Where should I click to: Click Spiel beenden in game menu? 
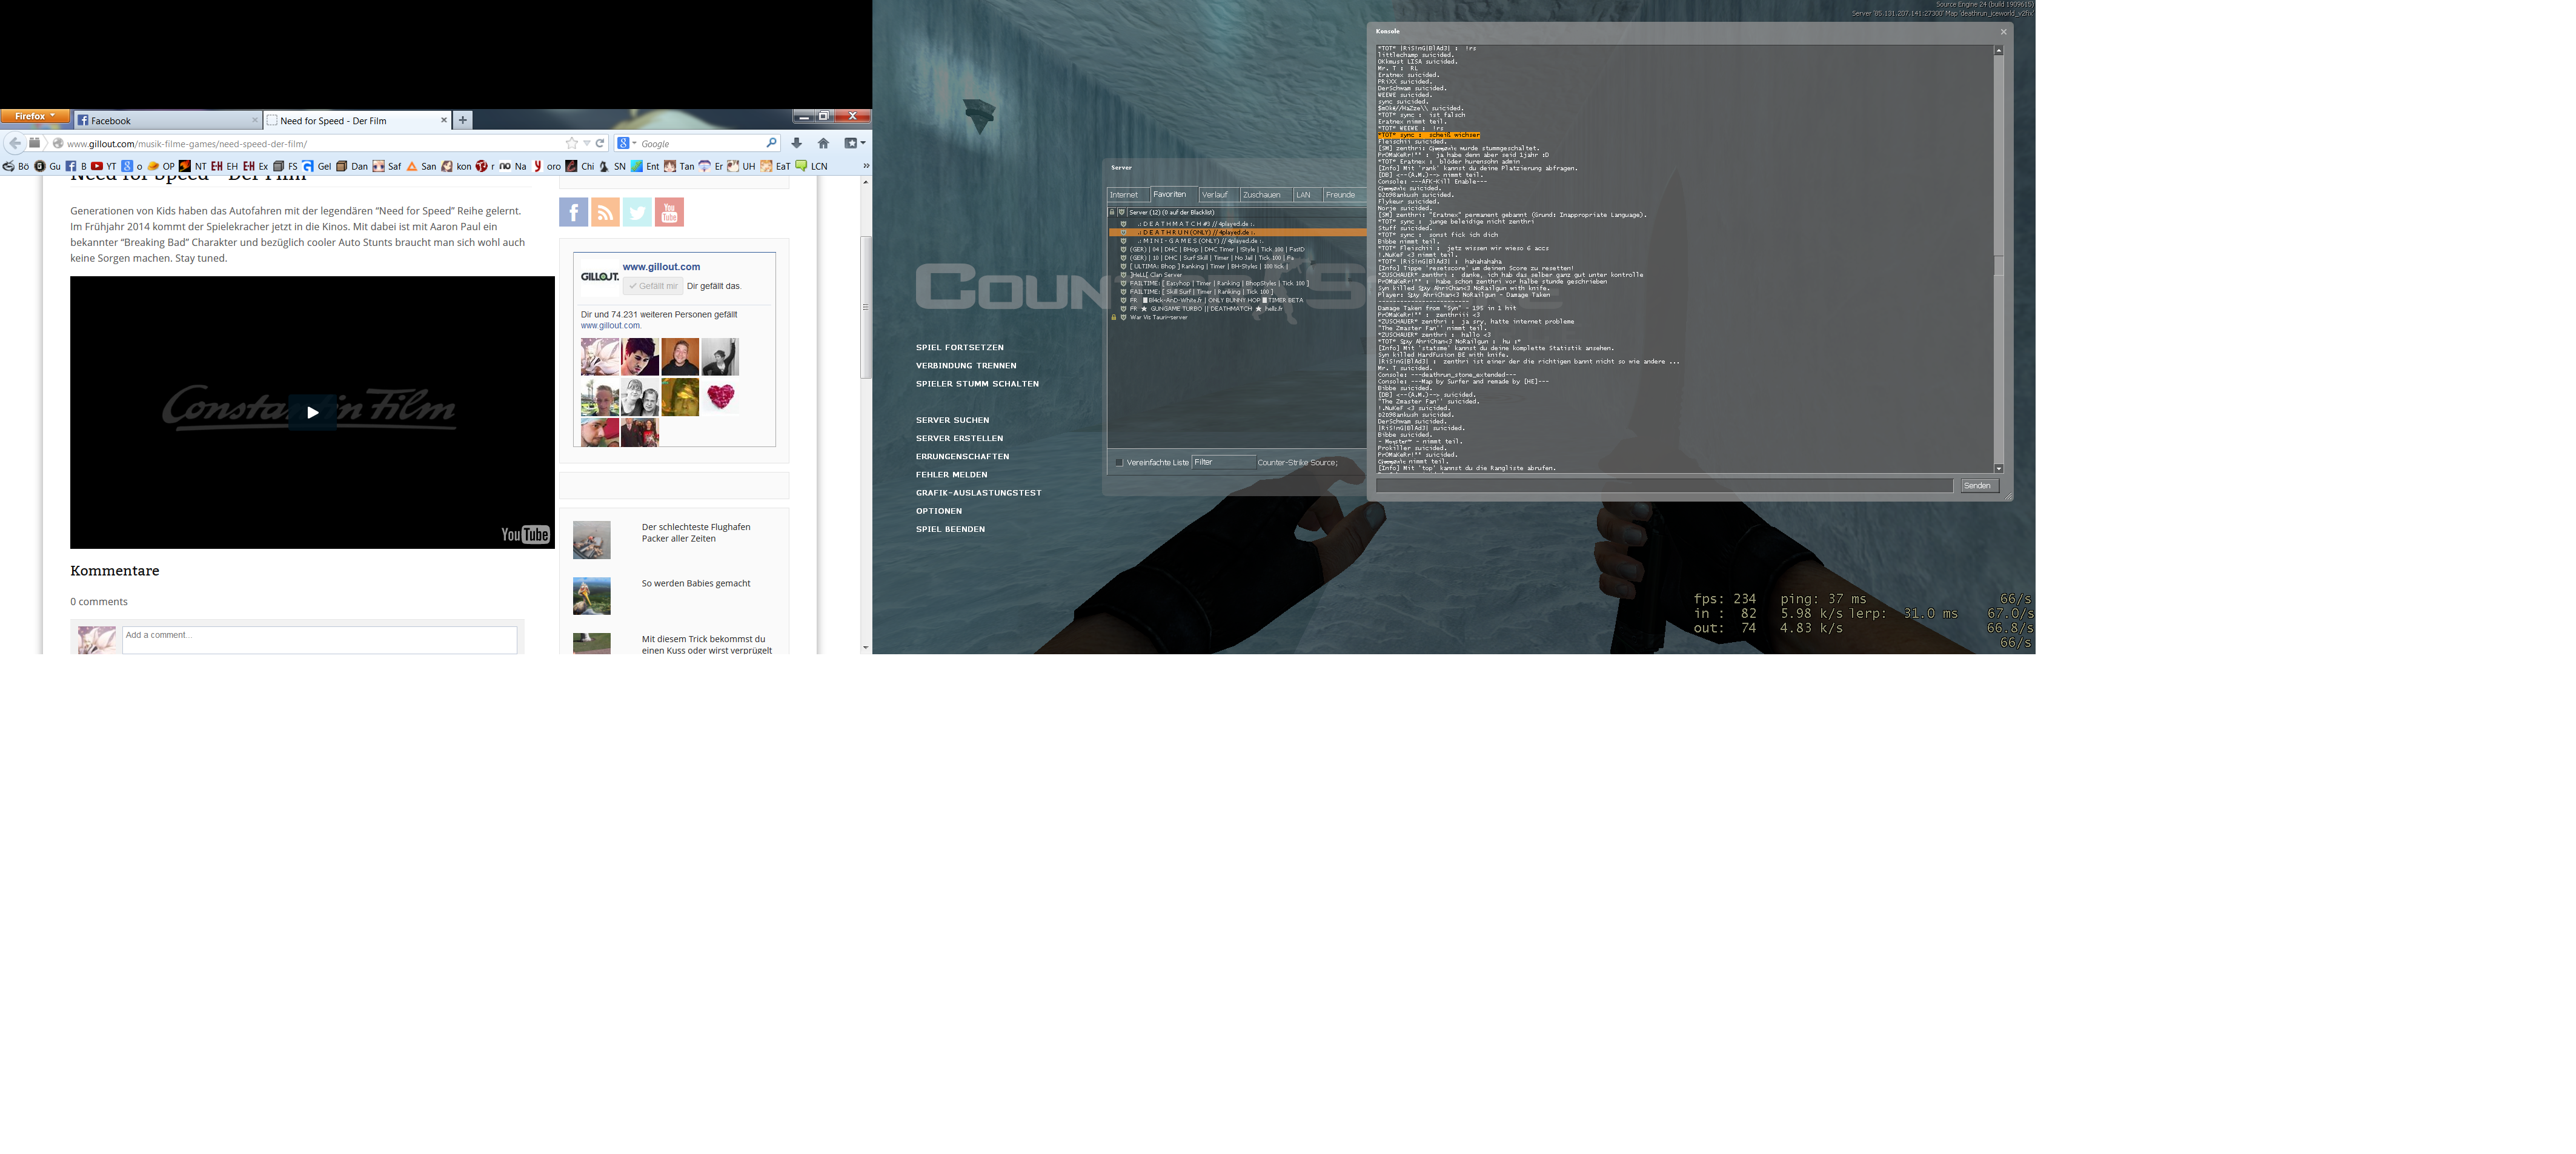pyautogui.click(x=950, y=529)
